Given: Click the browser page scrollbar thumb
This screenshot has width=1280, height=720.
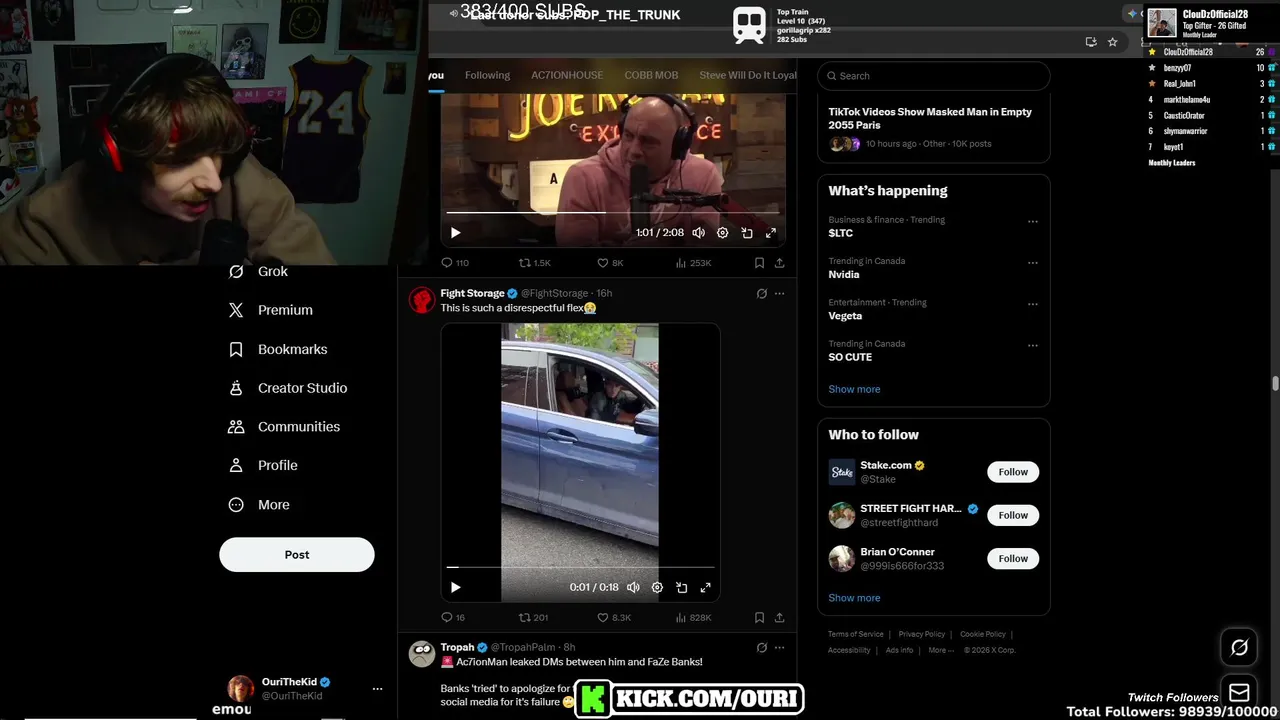Looking at the screenshot, I should [1275, 384].
